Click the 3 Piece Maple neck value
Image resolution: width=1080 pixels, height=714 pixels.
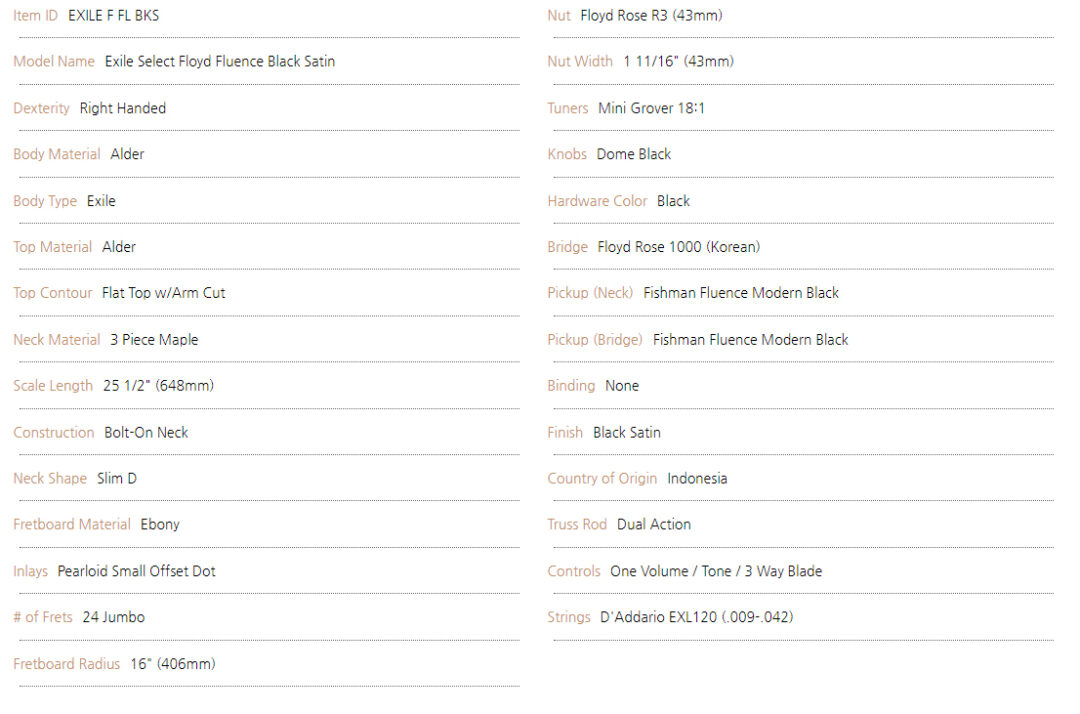[x=154, y=339]
